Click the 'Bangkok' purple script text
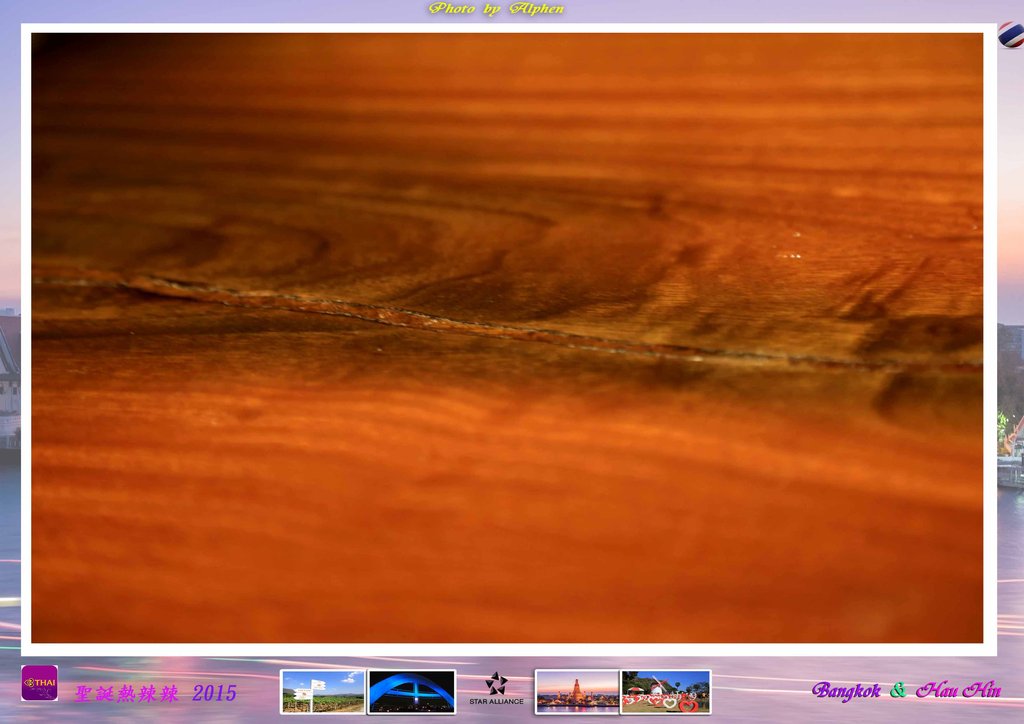 coord(846,691)
